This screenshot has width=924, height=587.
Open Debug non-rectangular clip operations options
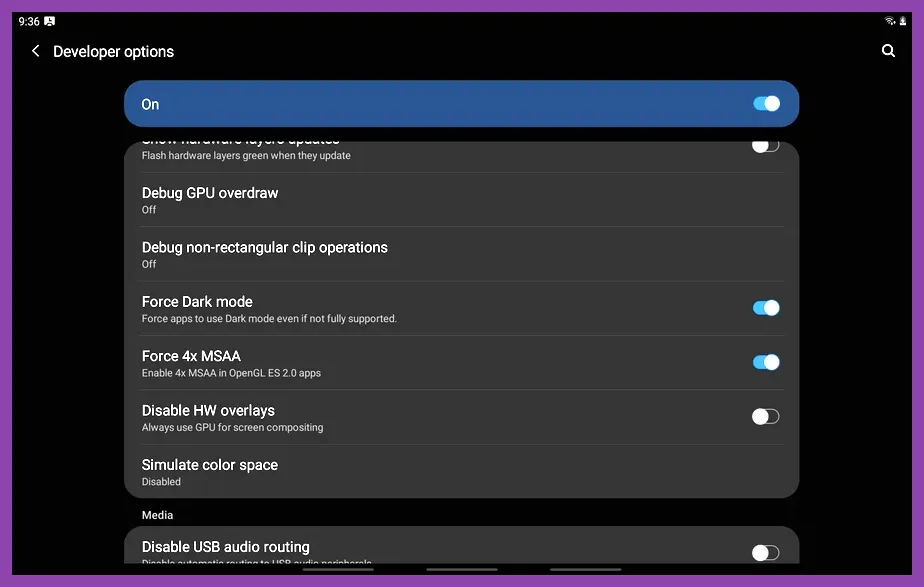click(x=462, y=254)
